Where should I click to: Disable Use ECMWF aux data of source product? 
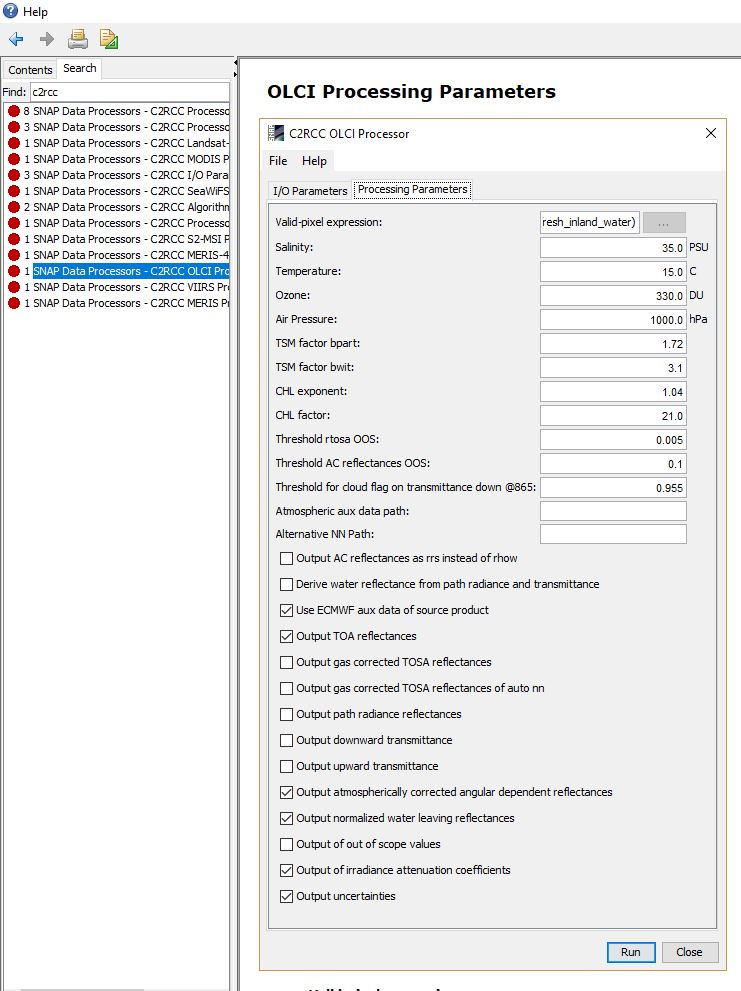click(x=286, y=610)
